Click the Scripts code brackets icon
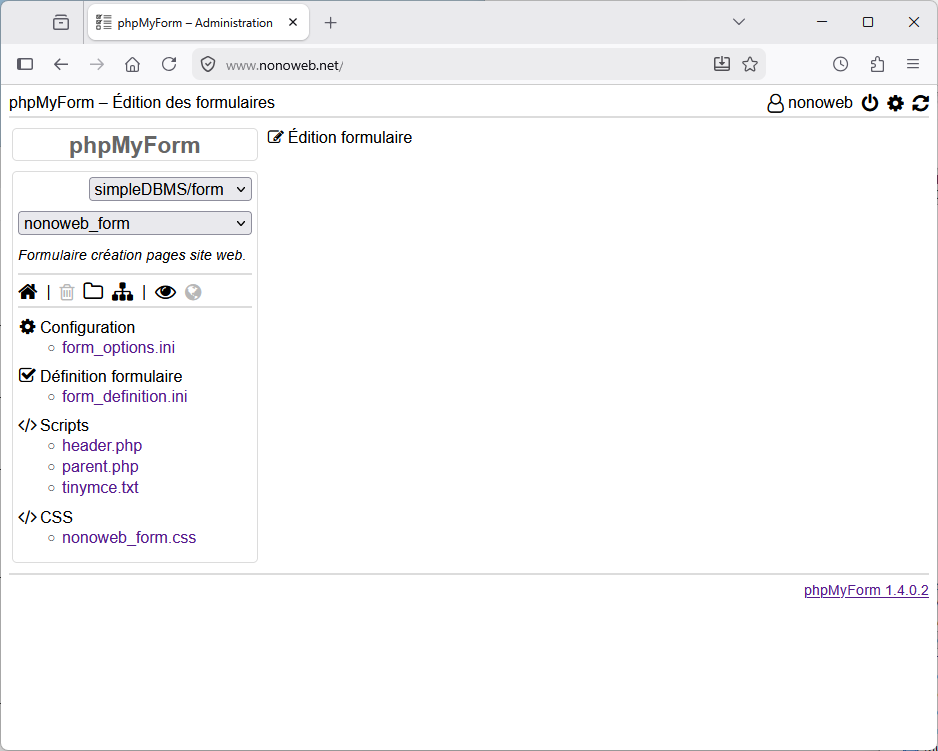The height and width of the screenshot is (751, 938). tap(28, 425)
